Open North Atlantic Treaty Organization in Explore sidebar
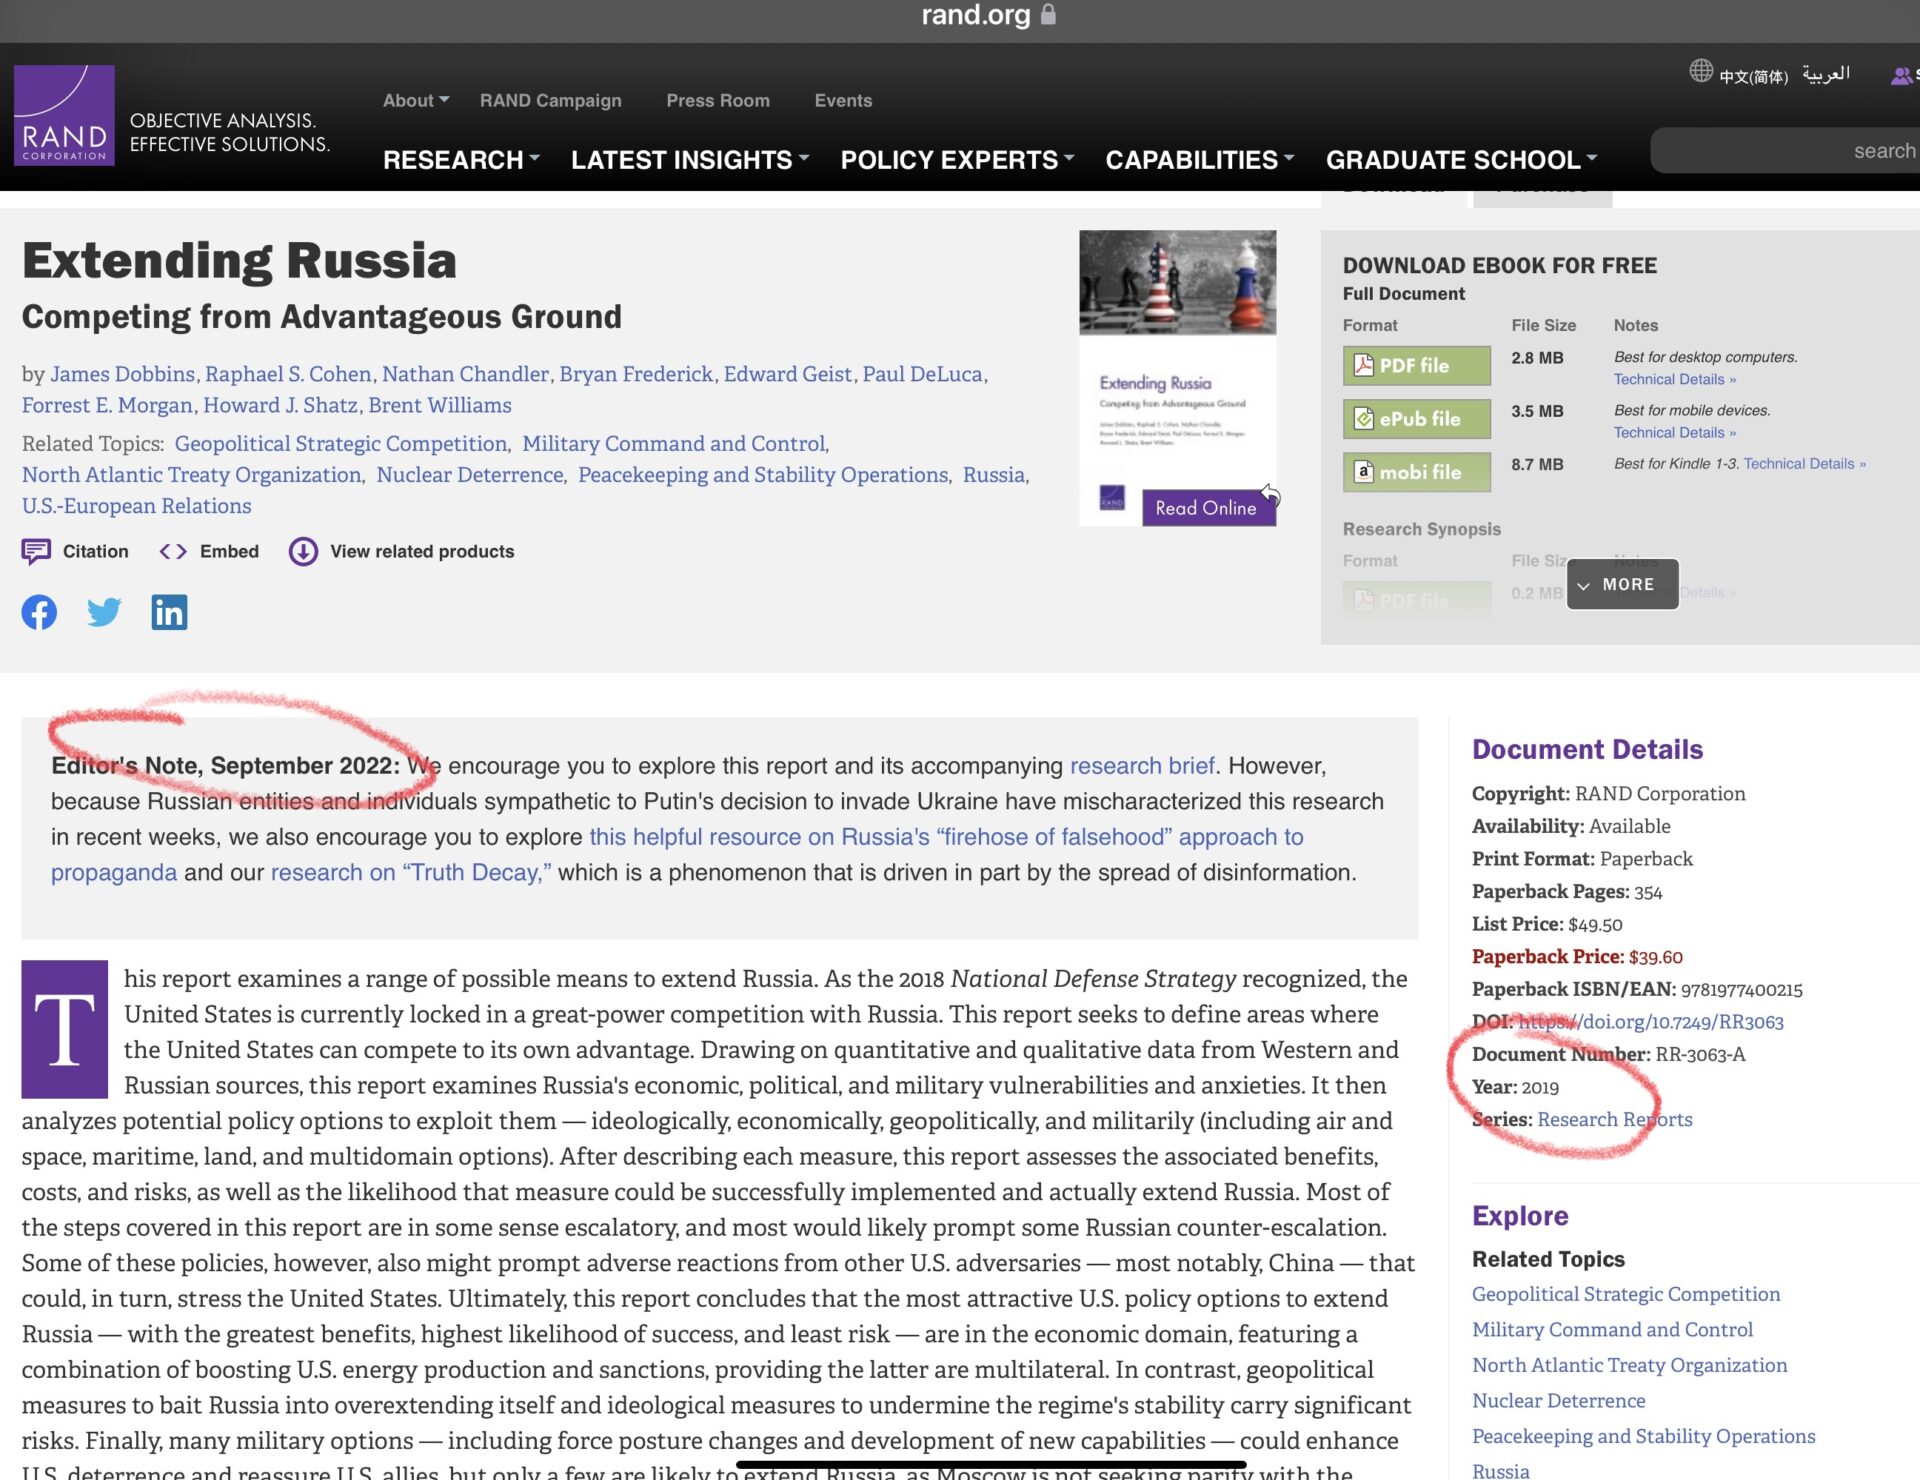Image resolution: width=1920 pixels, height=1480 pixels. (1629, 1365)
